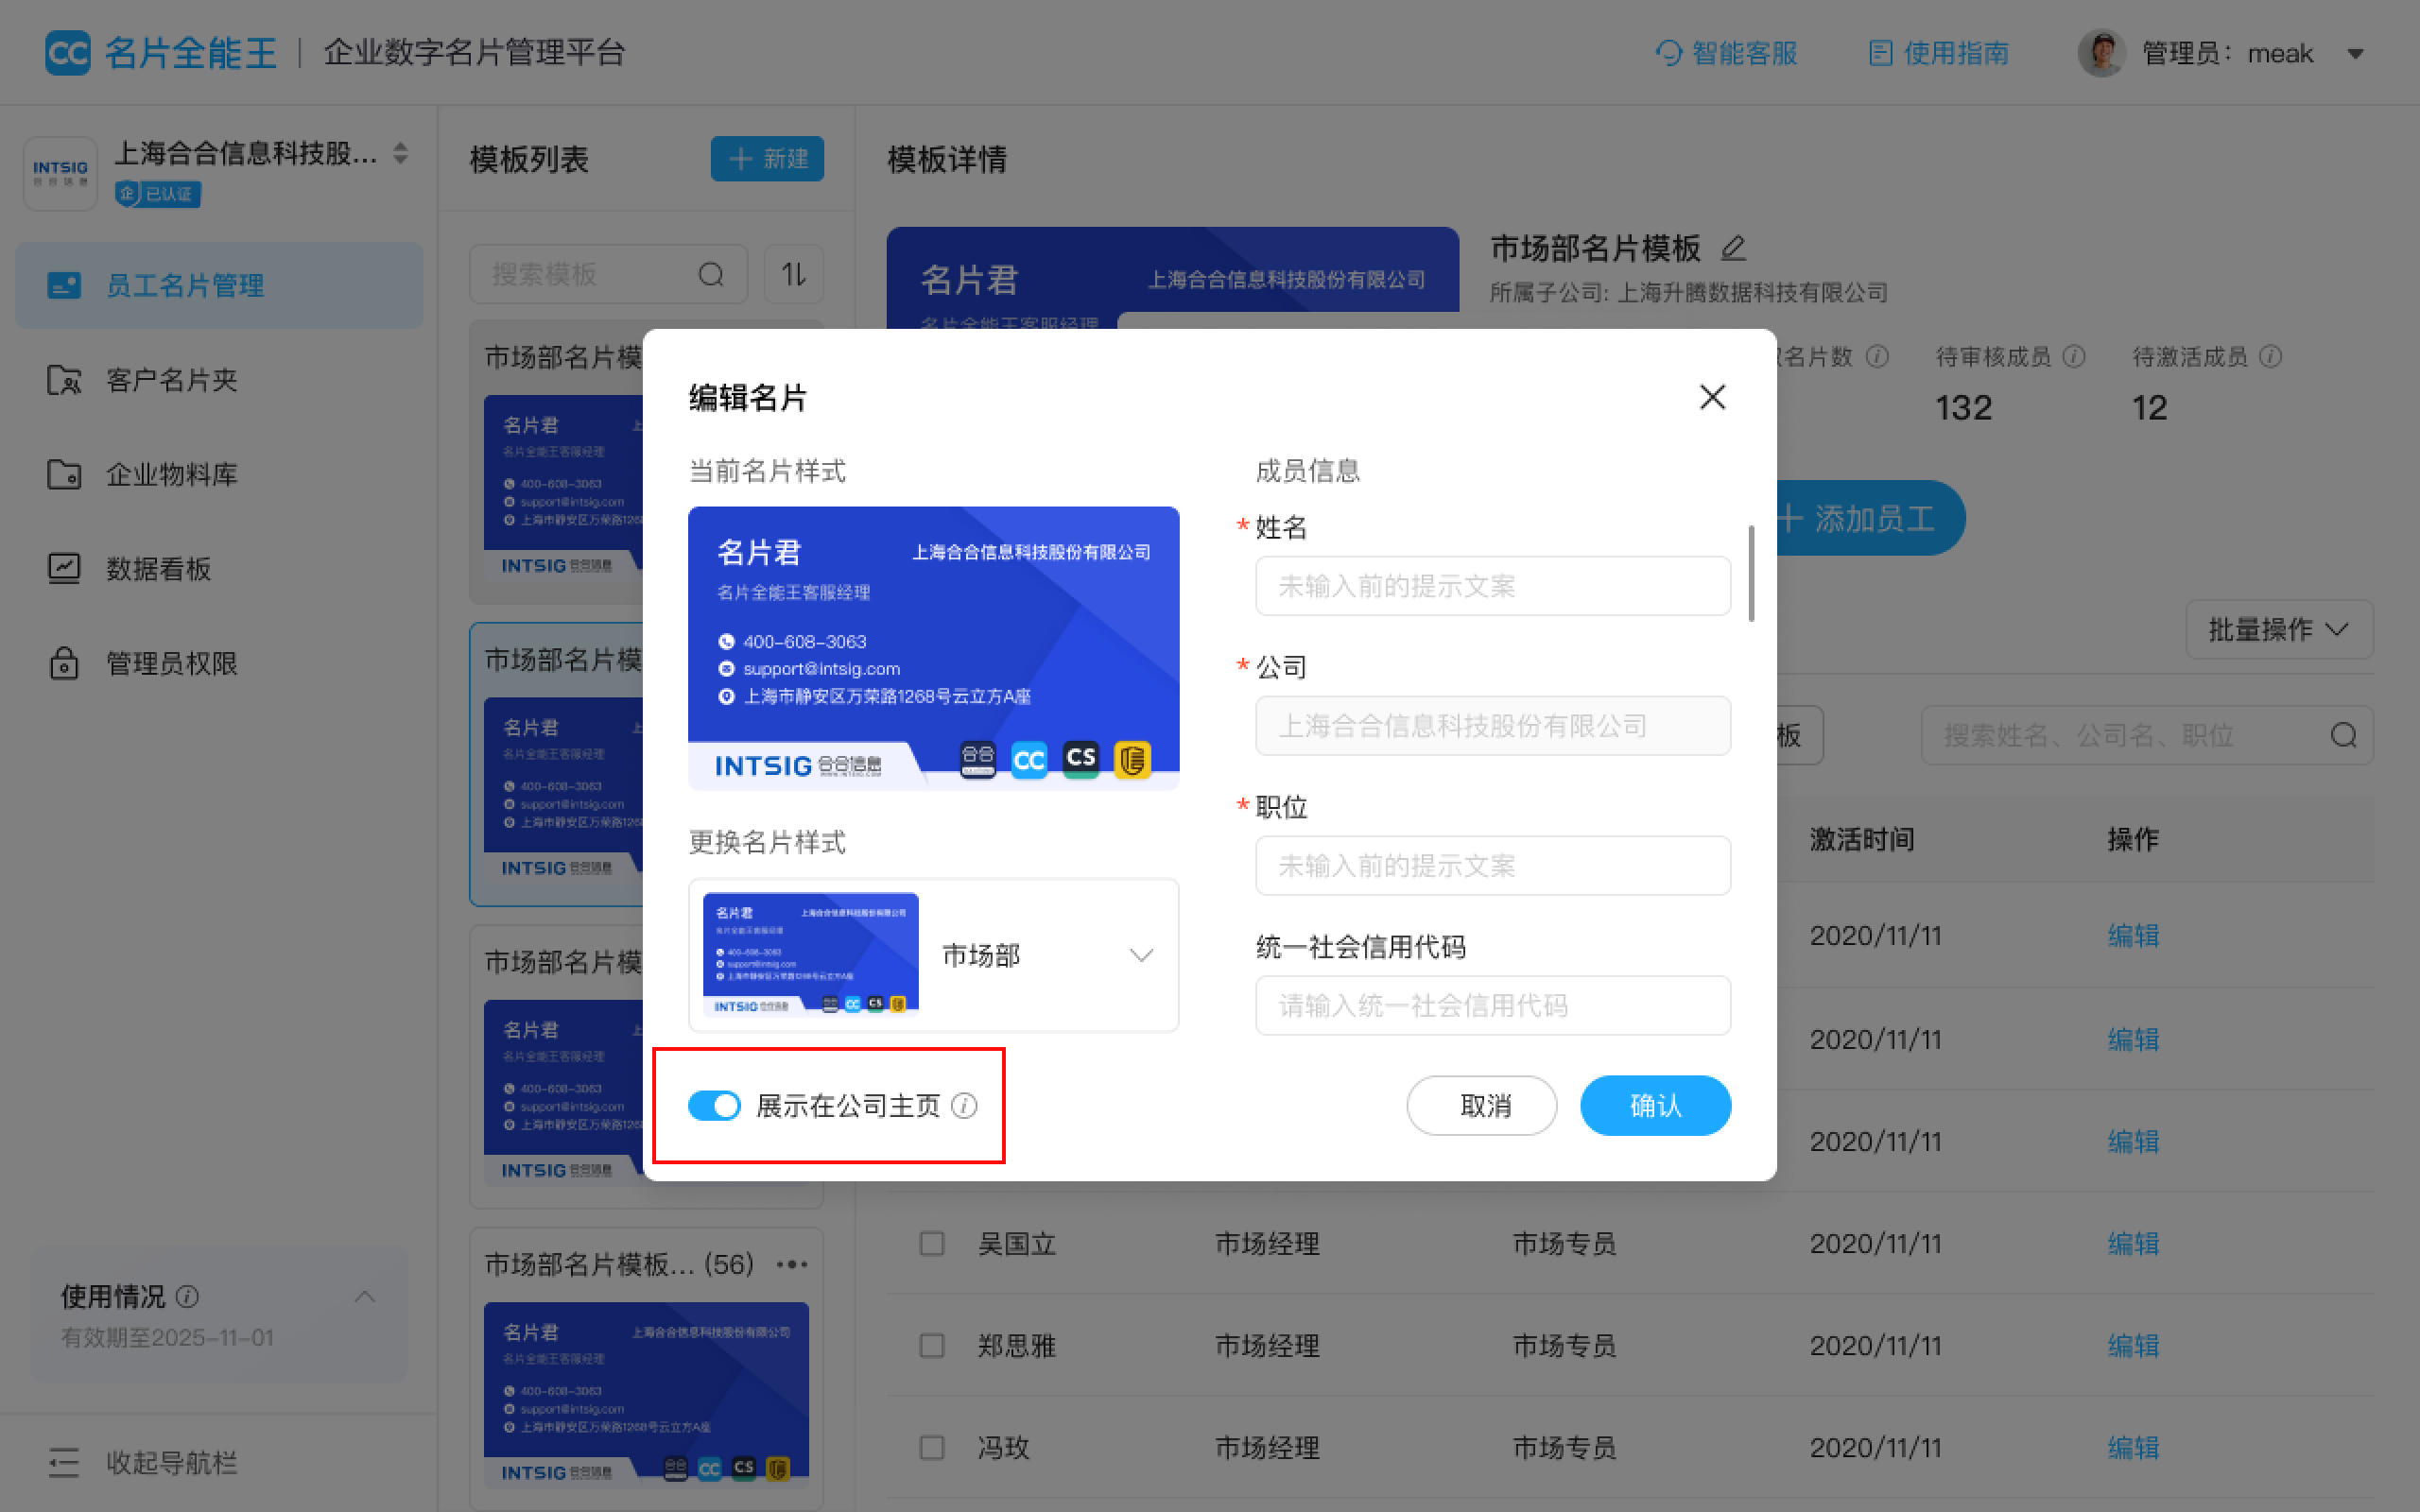Viewport: 2420px width, 1512px height.
Task: Click the 待审核成员 info icon
Action: pos(2074,357)
